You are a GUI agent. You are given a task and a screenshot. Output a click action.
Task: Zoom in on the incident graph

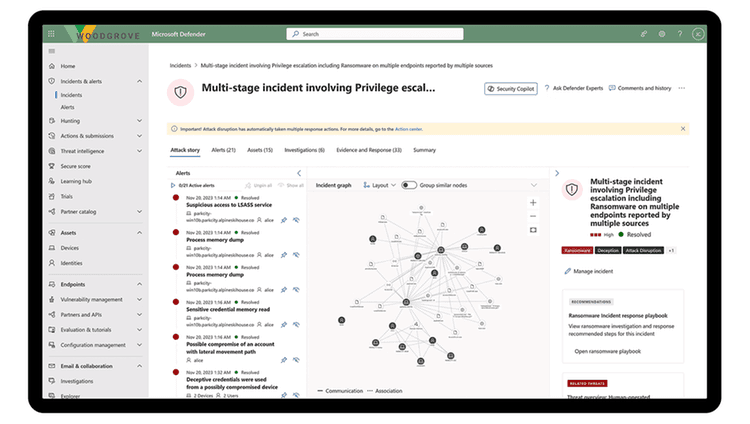(533, 202)
